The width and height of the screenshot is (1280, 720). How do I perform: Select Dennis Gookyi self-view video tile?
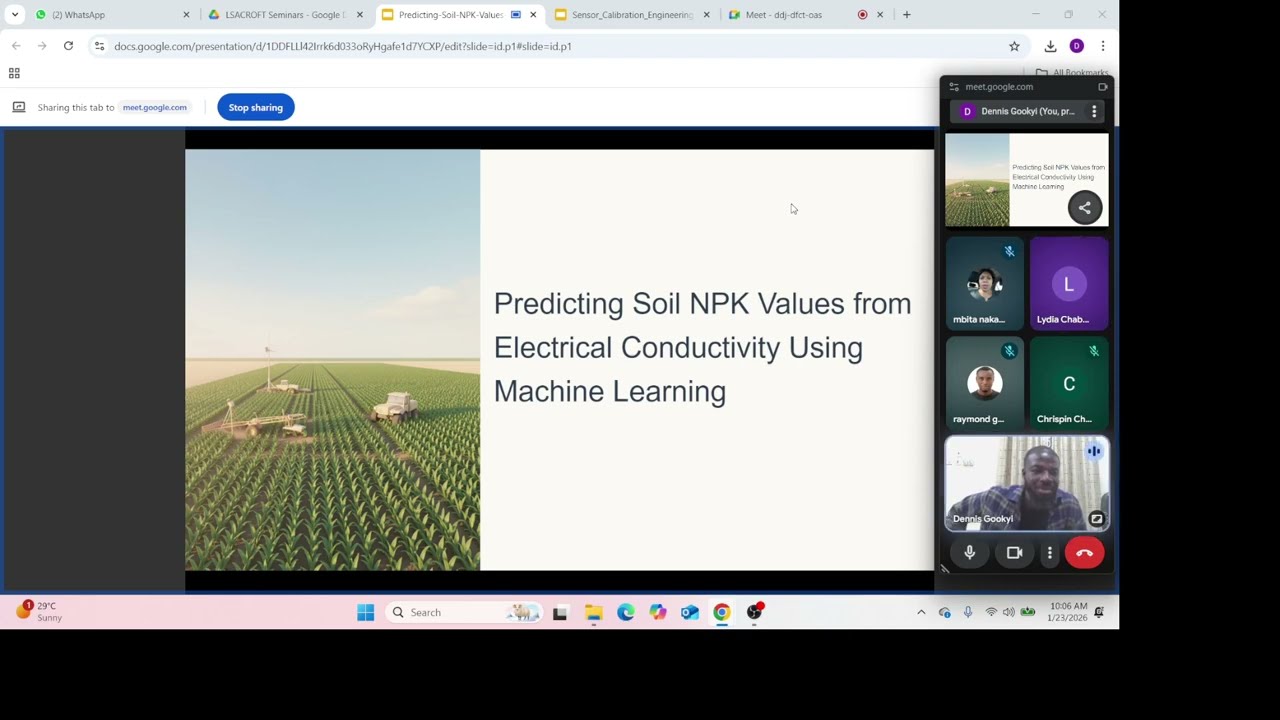coord(1027,483)
